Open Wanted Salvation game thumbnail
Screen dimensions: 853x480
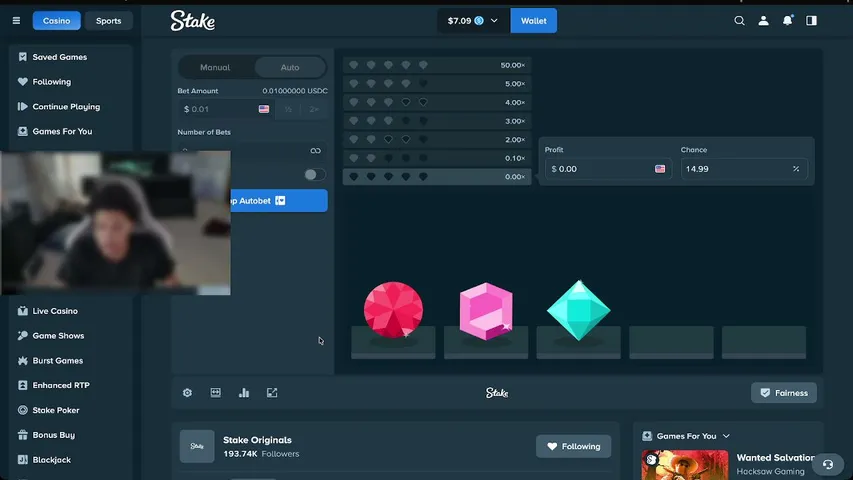tap(684, 465)
